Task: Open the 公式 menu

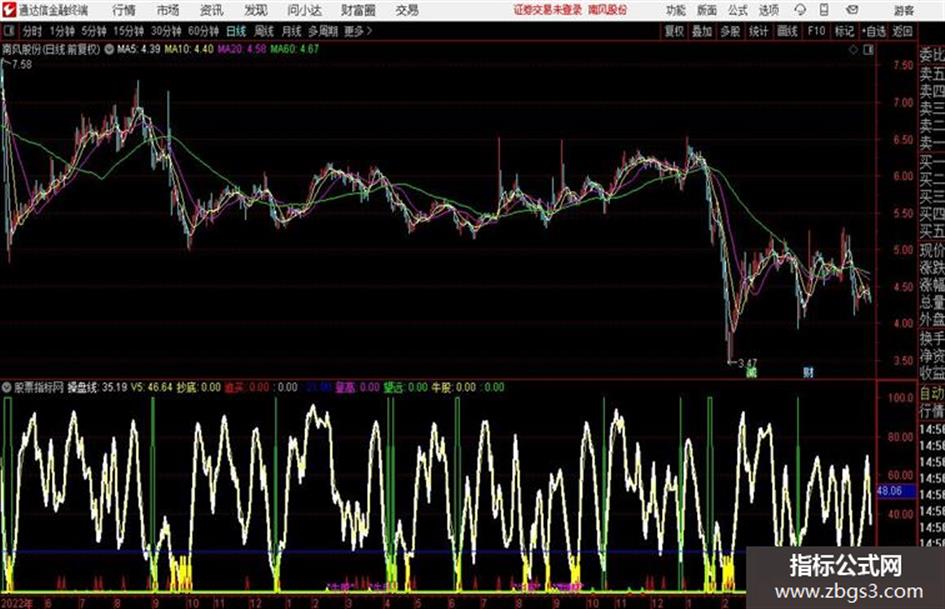Action: tap(738, 10)
